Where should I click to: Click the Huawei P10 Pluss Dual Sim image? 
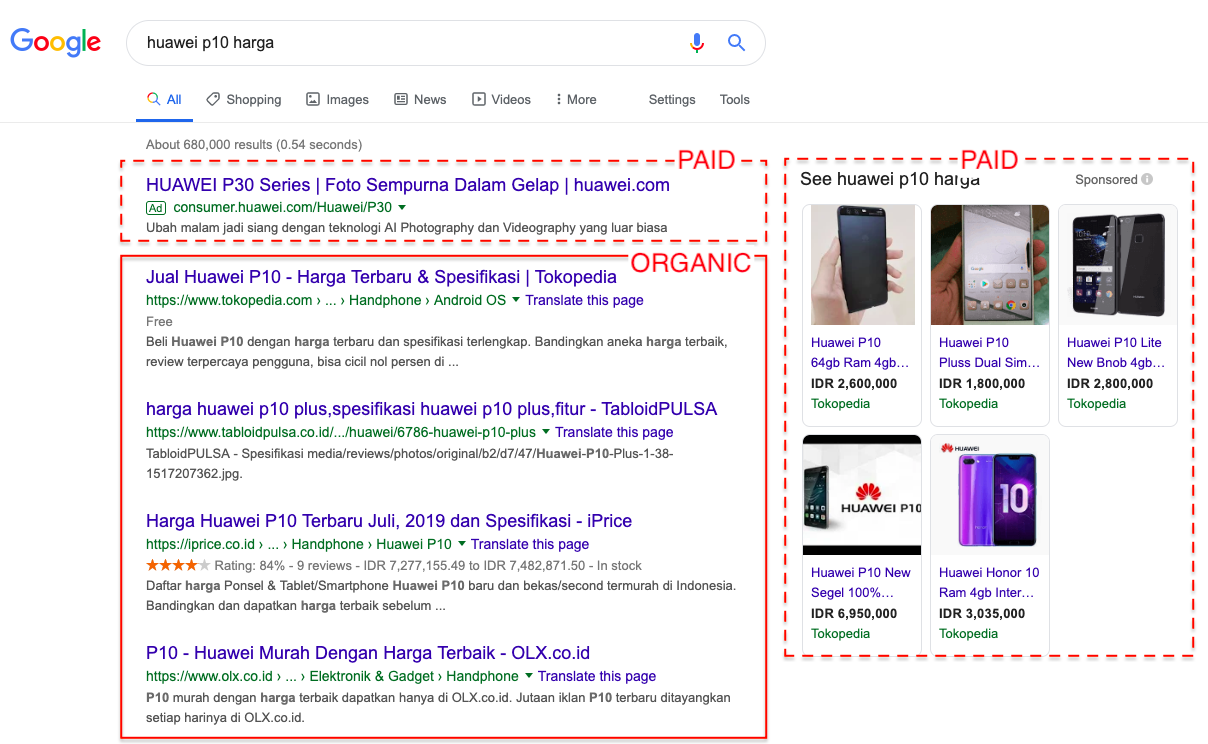click(x=990, y=265)
